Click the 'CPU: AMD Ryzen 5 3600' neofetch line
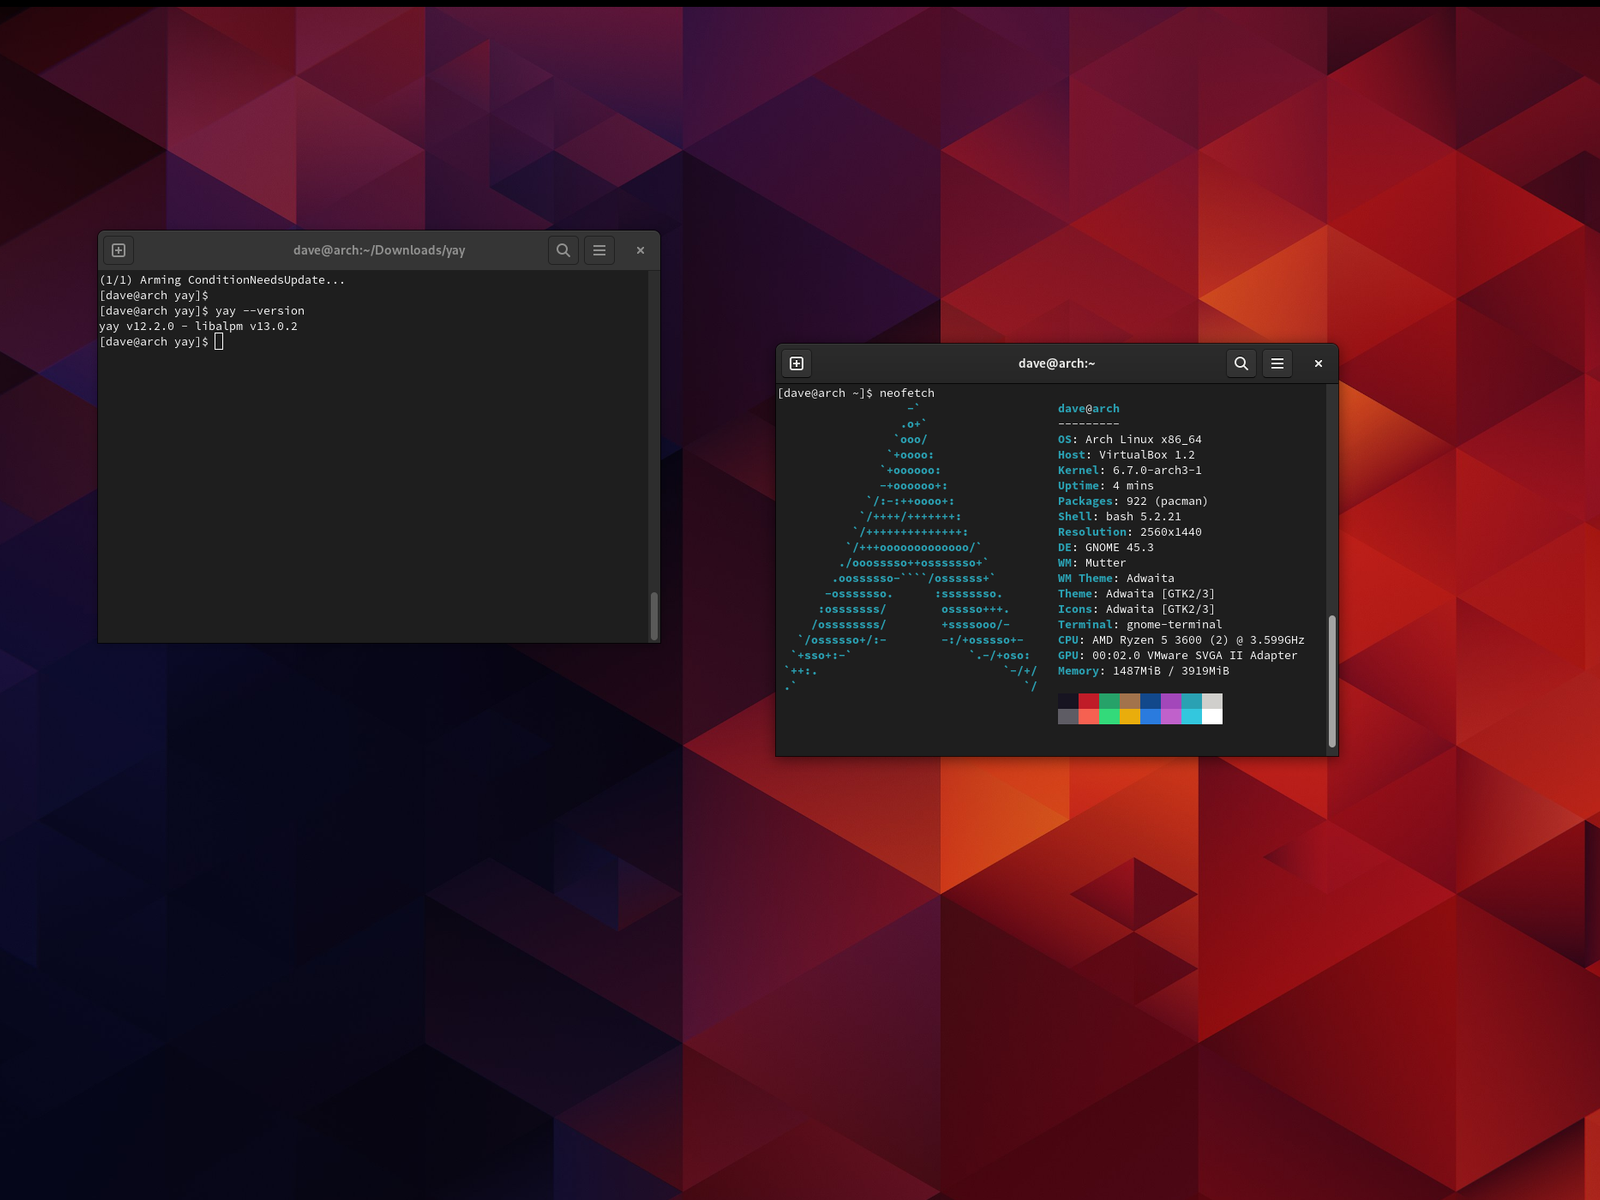This screenshot has width=1600, height=1200. pyautogui.click(x=1180, y=640)
